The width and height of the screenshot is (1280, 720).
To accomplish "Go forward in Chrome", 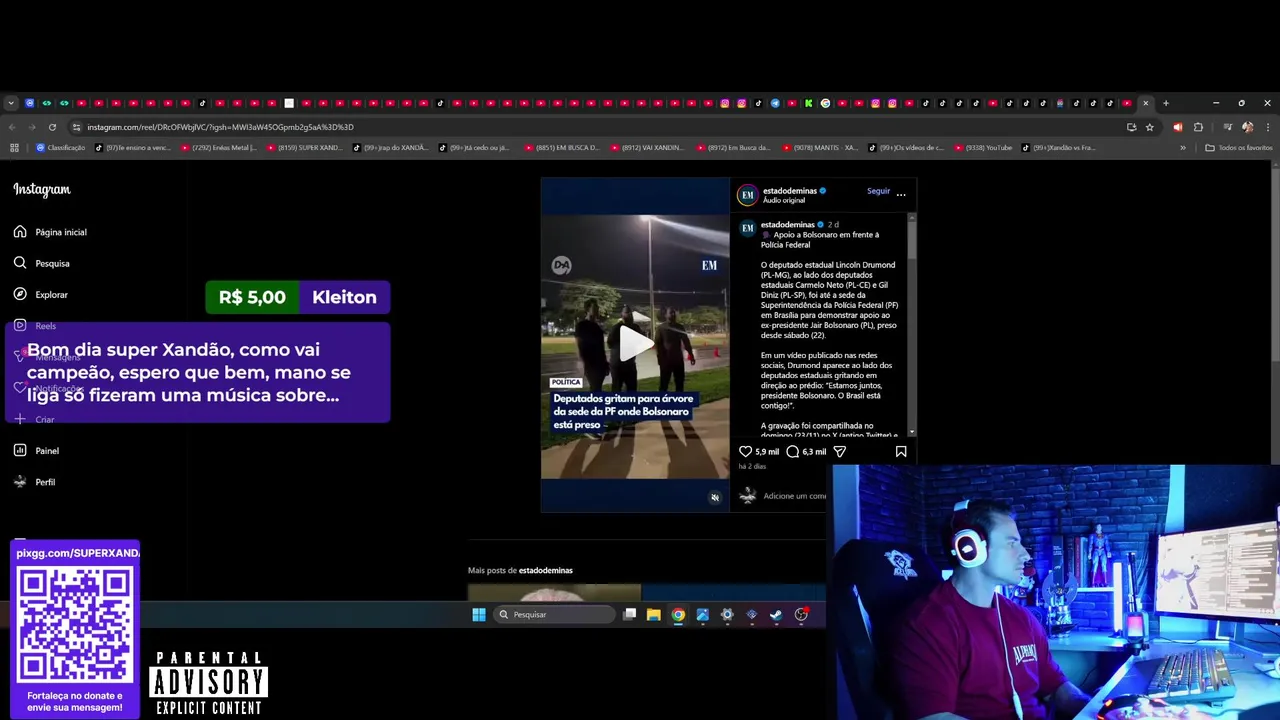I will coord(32,127).
